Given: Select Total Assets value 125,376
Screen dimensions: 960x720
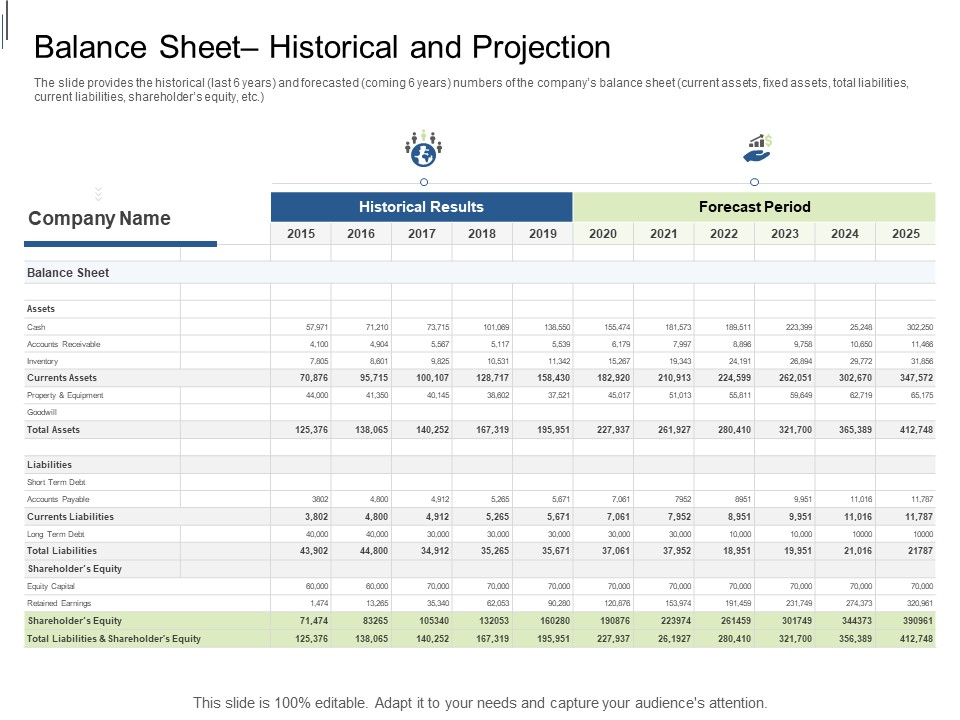Looking at the screenshot, I should tap(311, 430).
